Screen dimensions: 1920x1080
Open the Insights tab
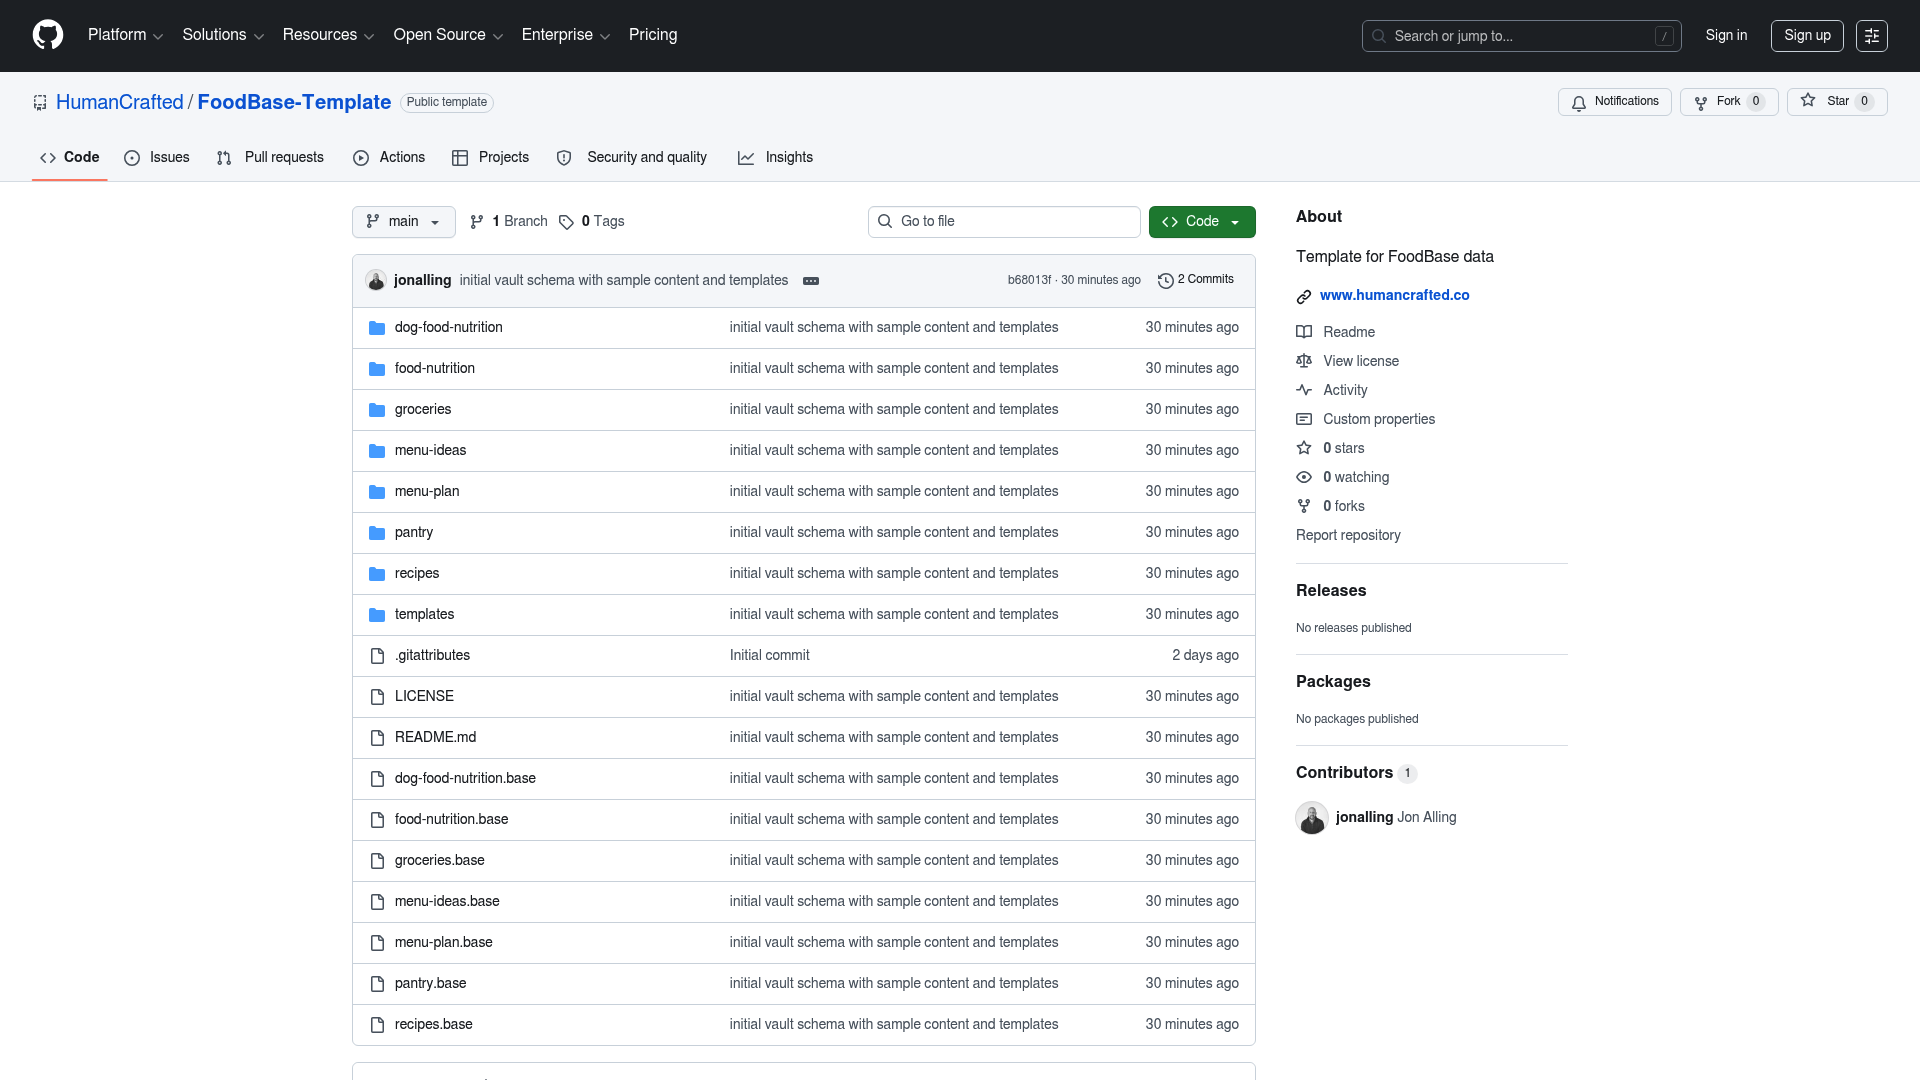click(x=776, y=158)
